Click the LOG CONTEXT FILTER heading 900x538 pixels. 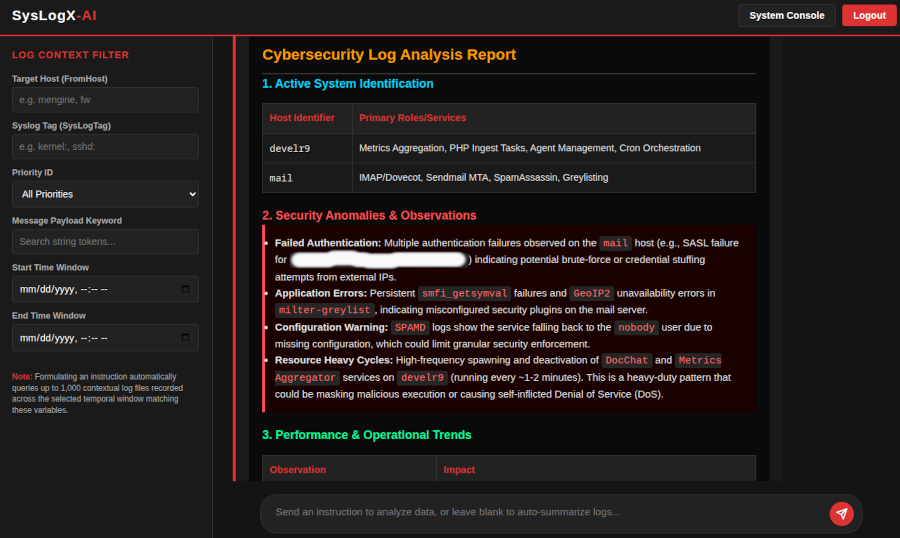[71, 55]
